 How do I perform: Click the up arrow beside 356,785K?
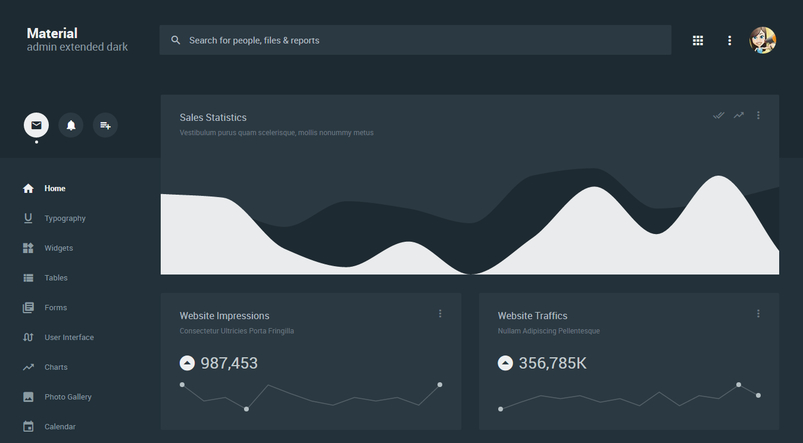[x=505, y=363]
